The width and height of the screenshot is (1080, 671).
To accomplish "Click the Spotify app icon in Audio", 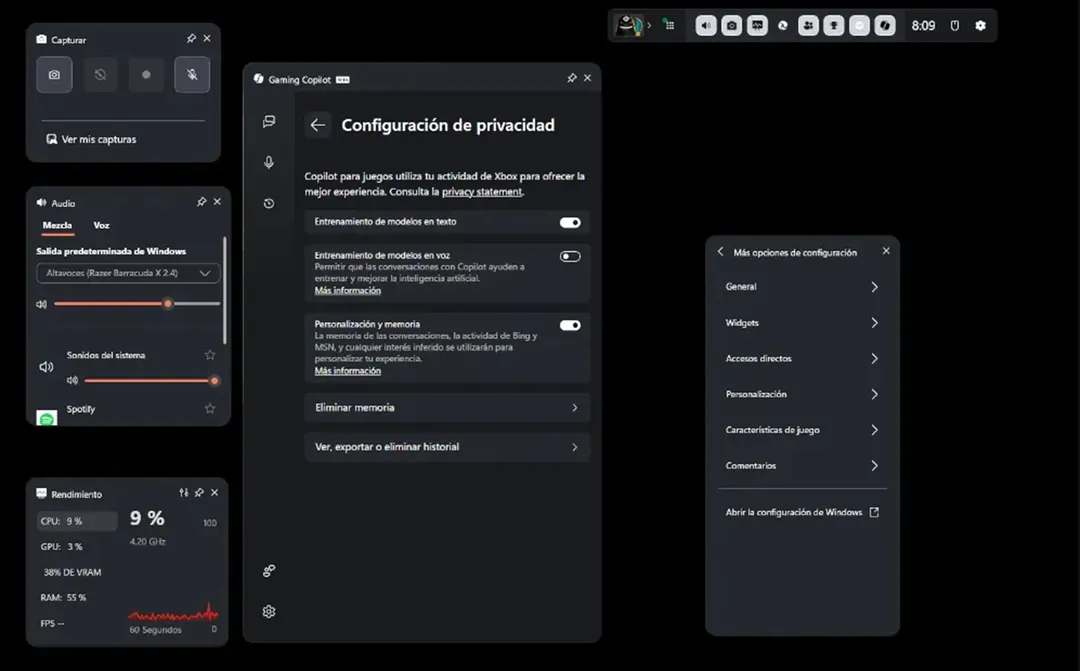I will (47, 417).
